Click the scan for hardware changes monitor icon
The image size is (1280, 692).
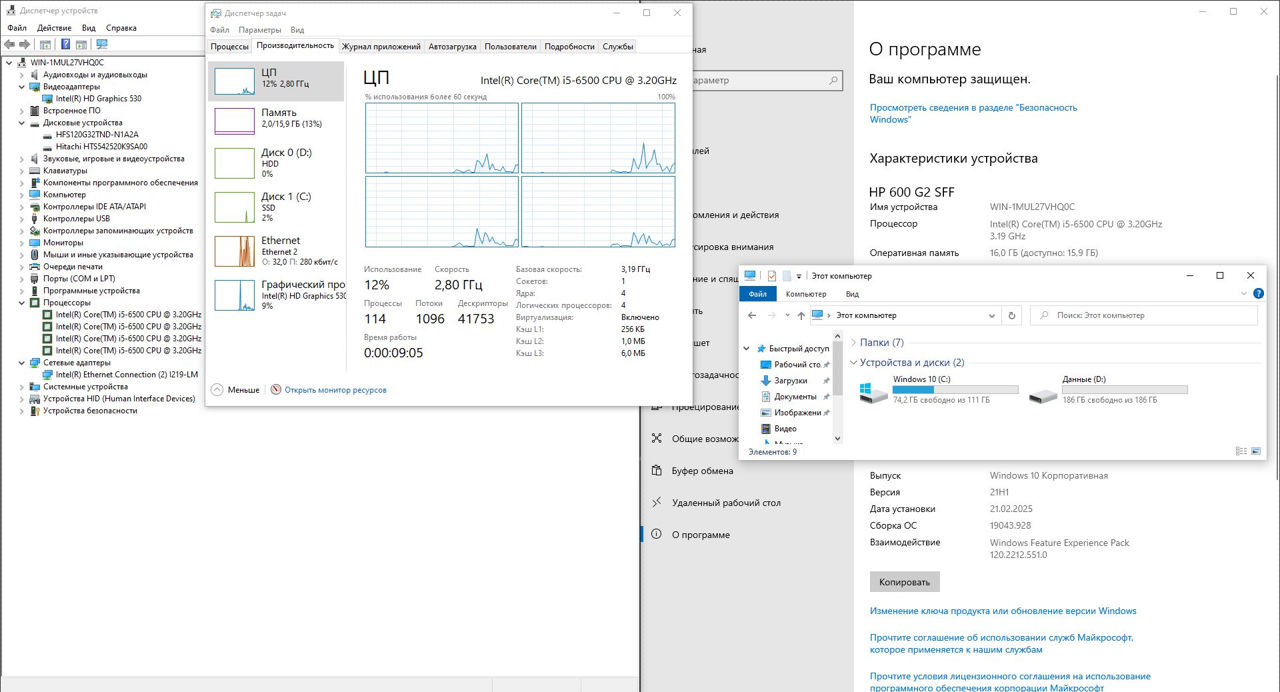click(101, 44)
